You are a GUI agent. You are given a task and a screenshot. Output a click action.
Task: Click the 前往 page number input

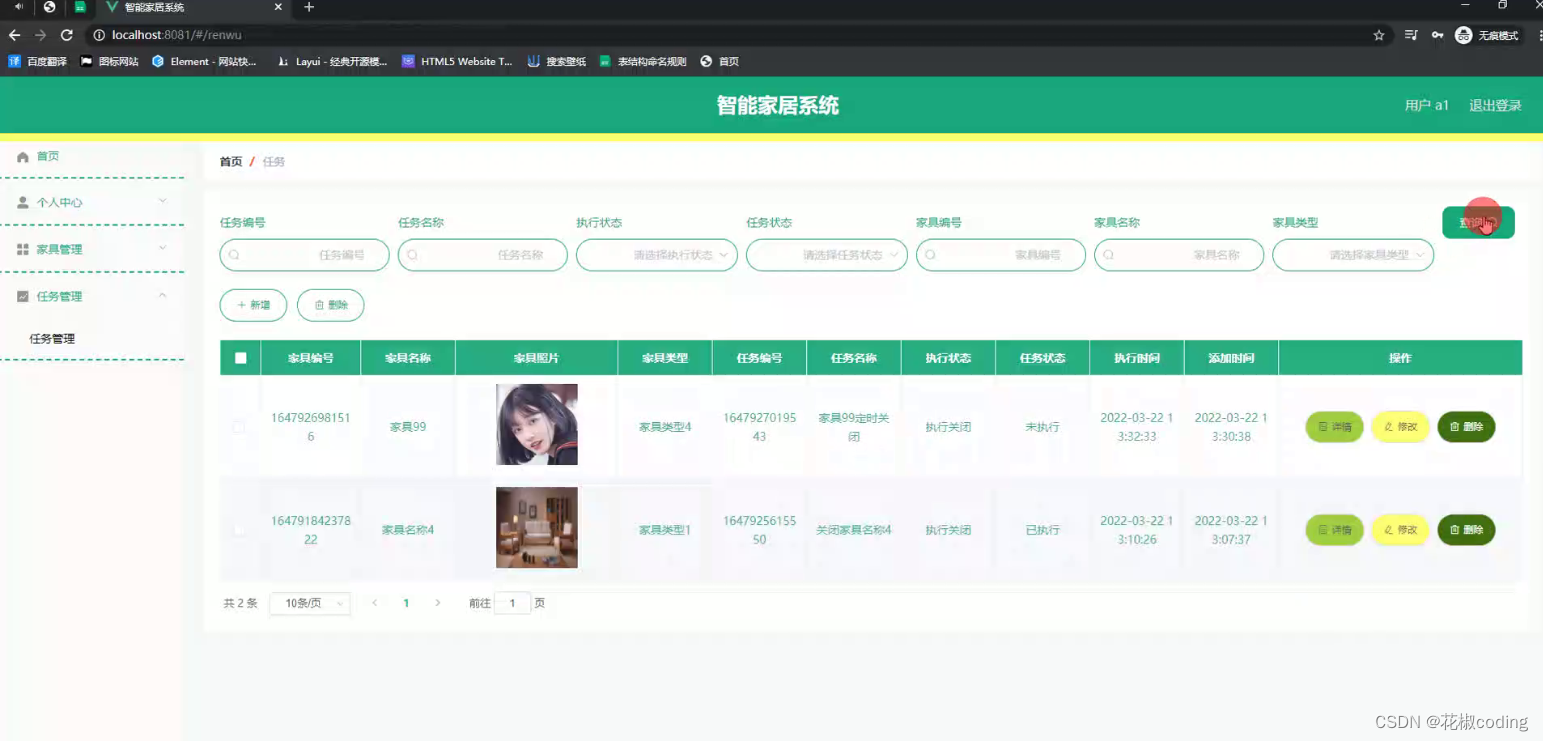512,603
